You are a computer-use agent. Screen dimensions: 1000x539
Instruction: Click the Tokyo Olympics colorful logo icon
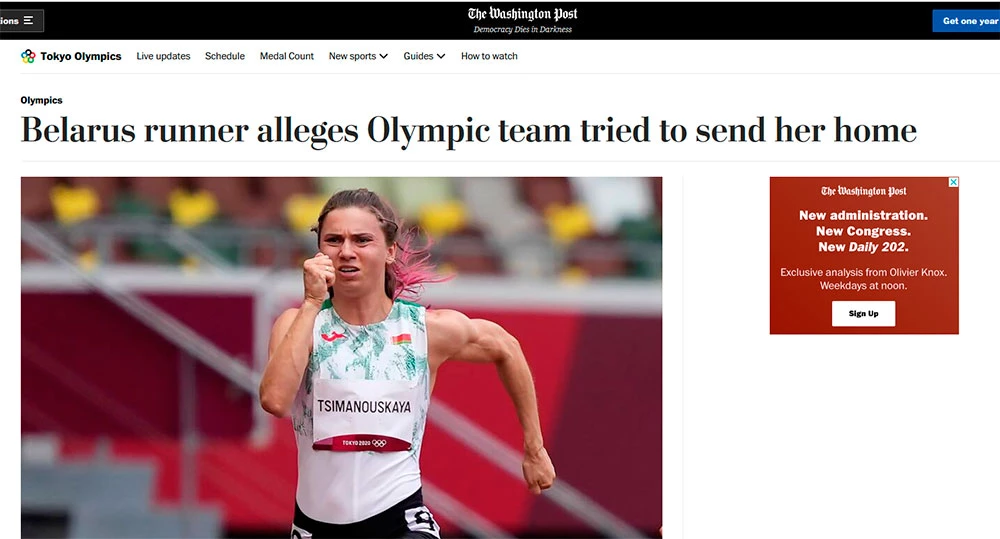point(28,56)
